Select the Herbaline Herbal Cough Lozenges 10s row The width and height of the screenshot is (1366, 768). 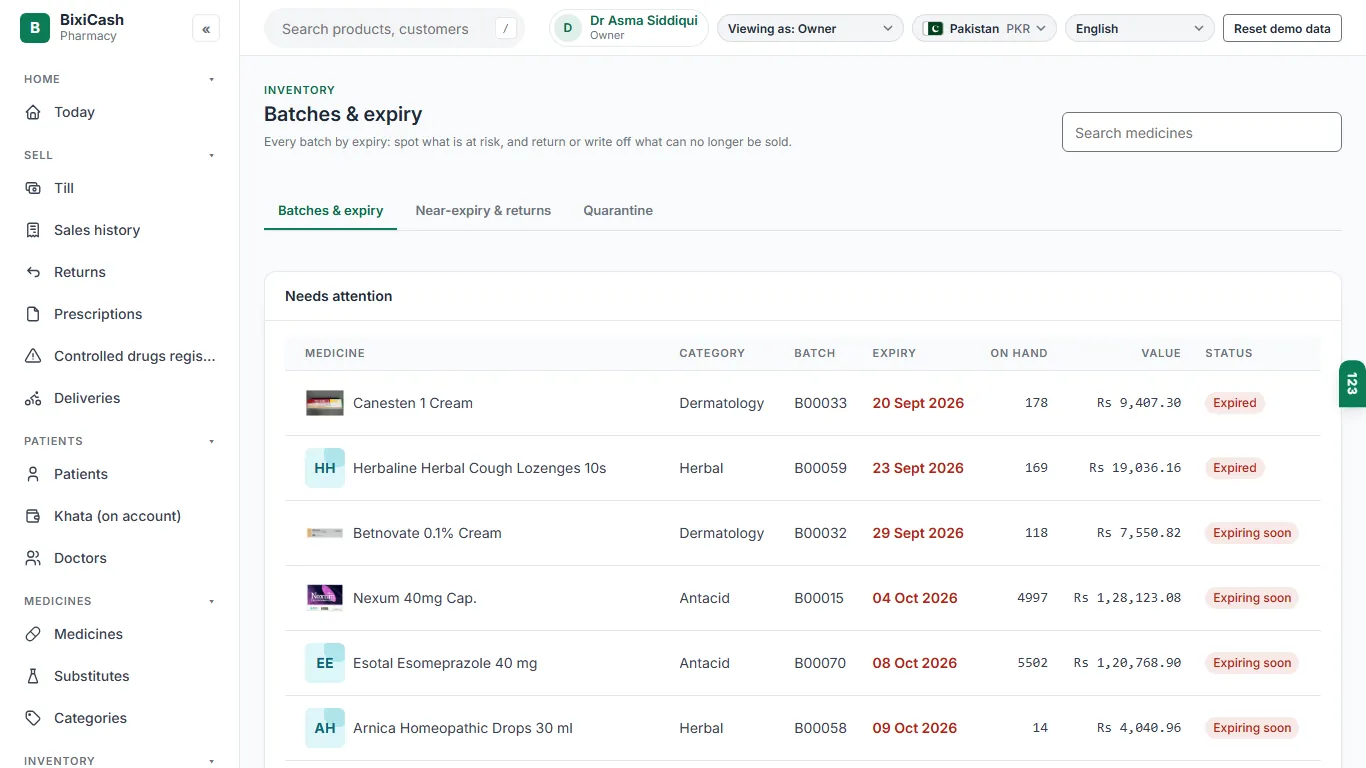click(802, 468)
